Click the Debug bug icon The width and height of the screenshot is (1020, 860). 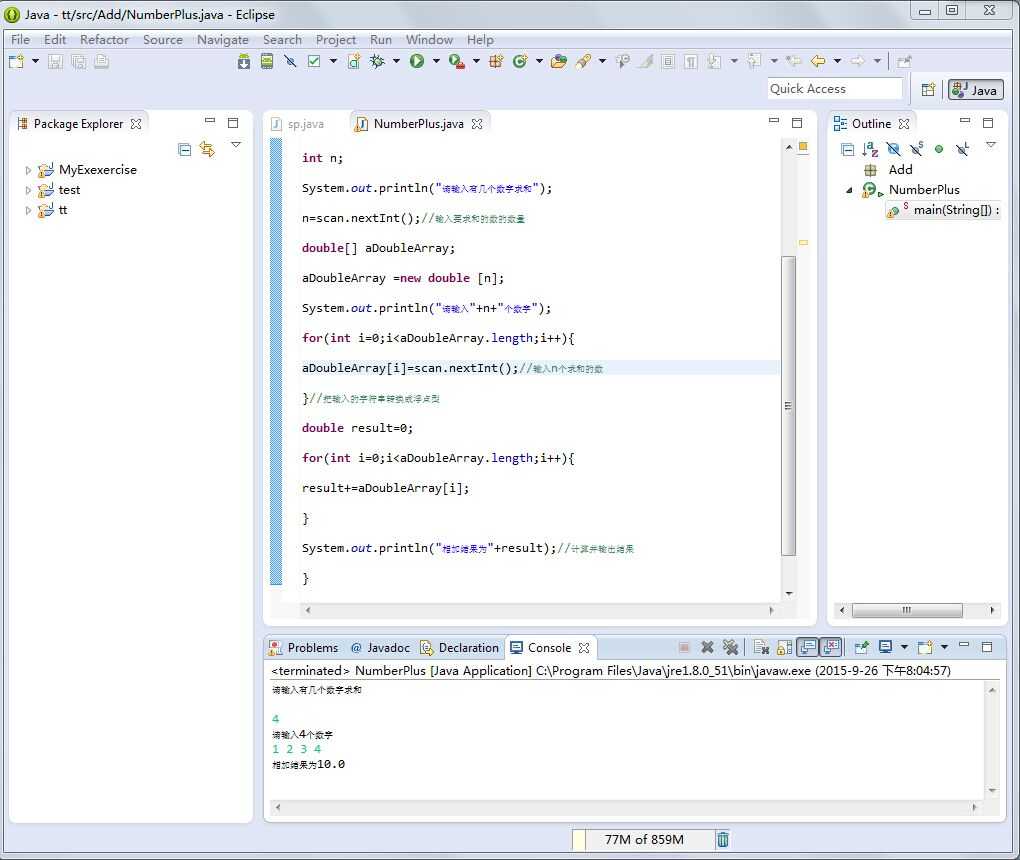[x=377, y=61]
